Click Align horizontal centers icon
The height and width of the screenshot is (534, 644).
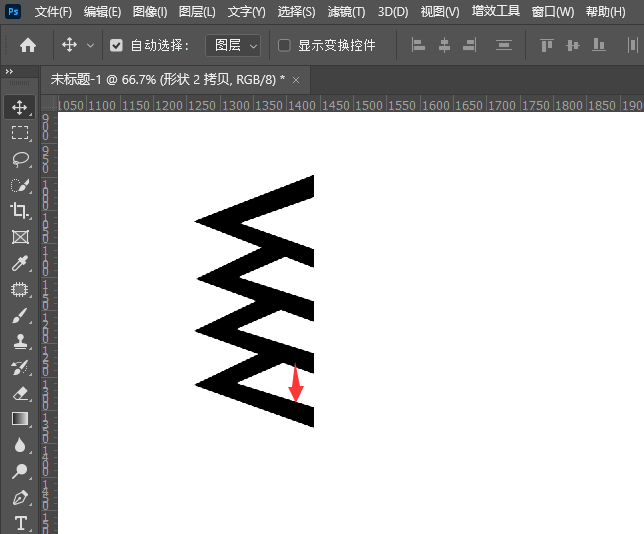point(444,45)
